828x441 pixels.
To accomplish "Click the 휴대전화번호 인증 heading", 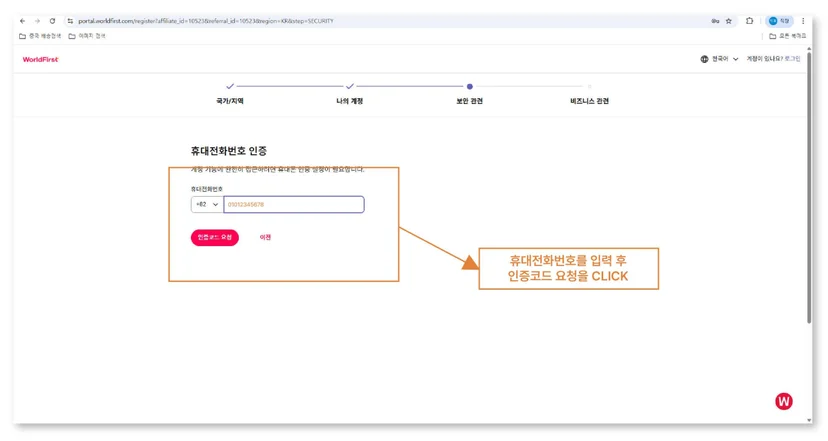I will tap(229, 151).
